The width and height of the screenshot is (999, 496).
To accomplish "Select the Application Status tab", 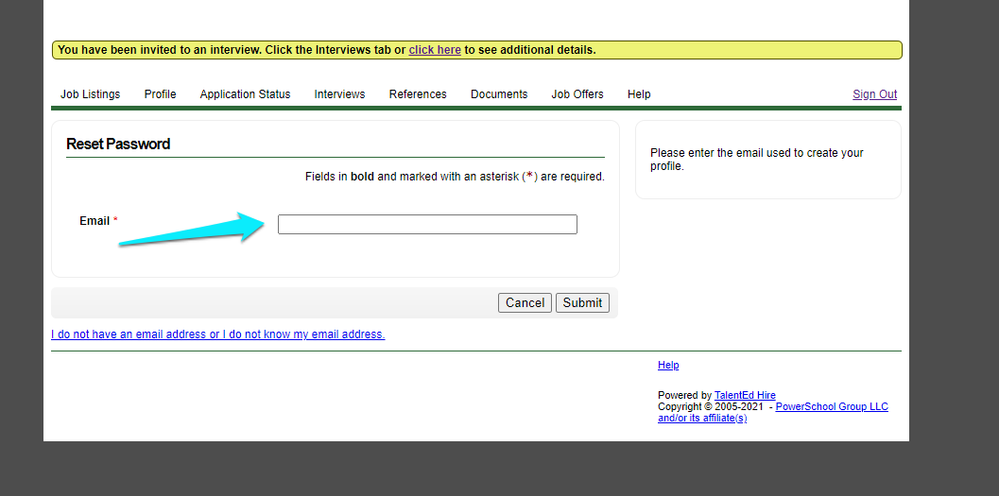I will coord(245,94).
